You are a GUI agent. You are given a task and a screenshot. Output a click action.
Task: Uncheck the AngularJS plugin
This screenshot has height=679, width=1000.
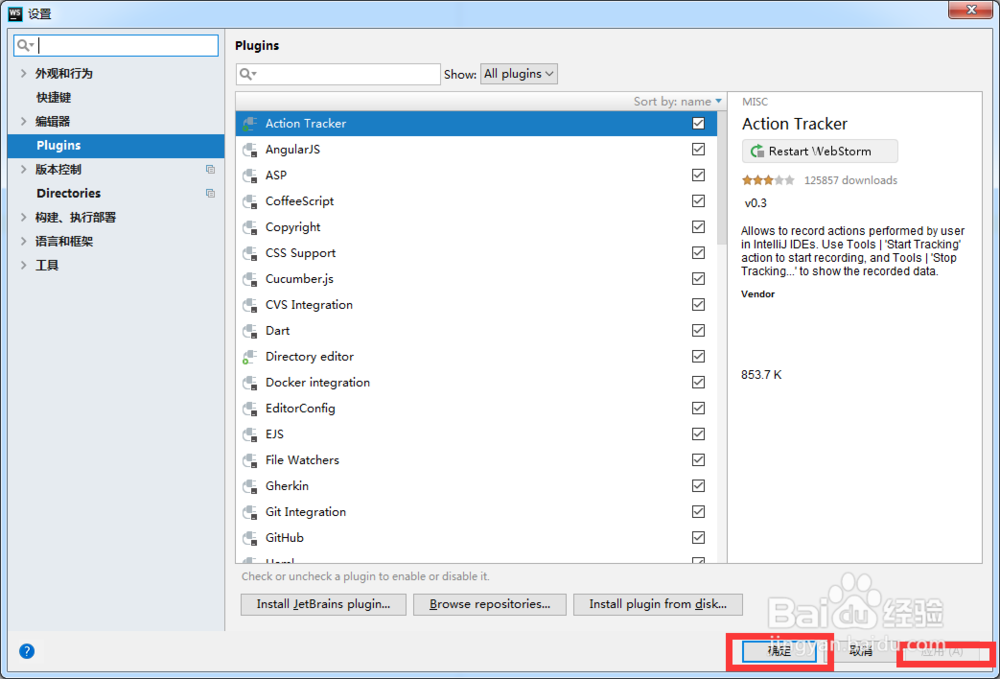pyautogui.click(x=698, y=149)
